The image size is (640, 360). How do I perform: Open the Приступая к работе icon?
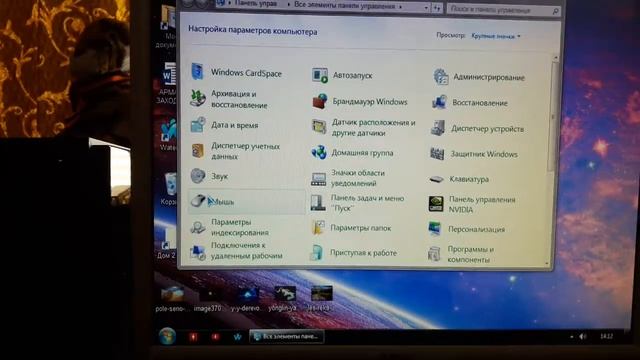316,253
